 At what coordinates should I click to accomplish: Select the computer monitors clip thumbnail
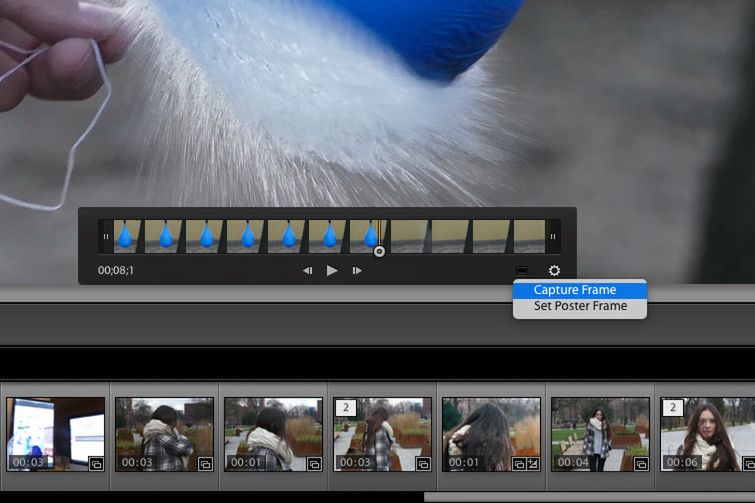point(55,434)
